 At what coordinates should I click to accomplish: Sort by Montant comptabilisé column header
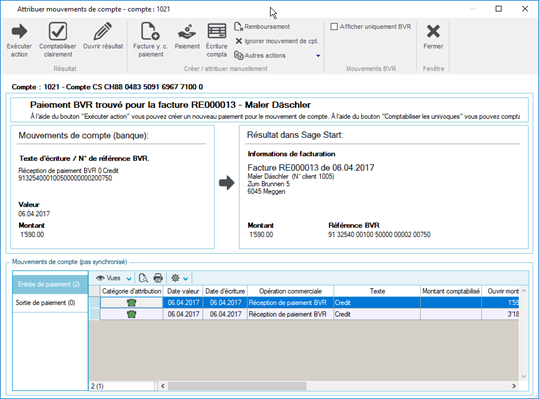[x=451, y=291]
